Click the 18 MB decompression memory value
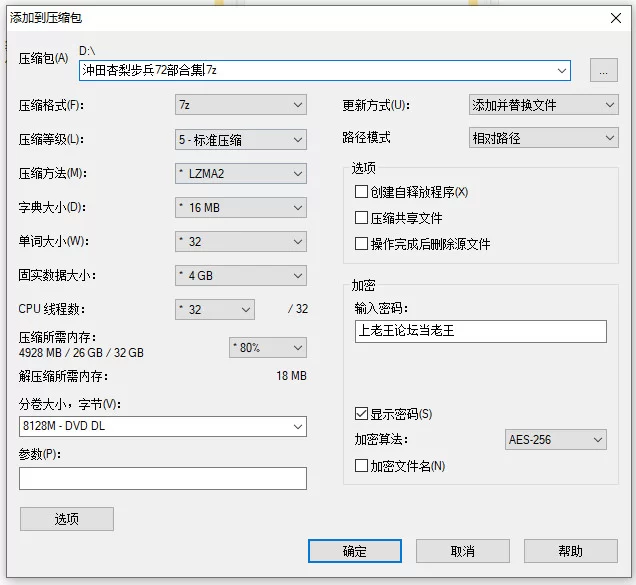Image resolution: width=636 pixels, height=585 pixels. (291, 376)
